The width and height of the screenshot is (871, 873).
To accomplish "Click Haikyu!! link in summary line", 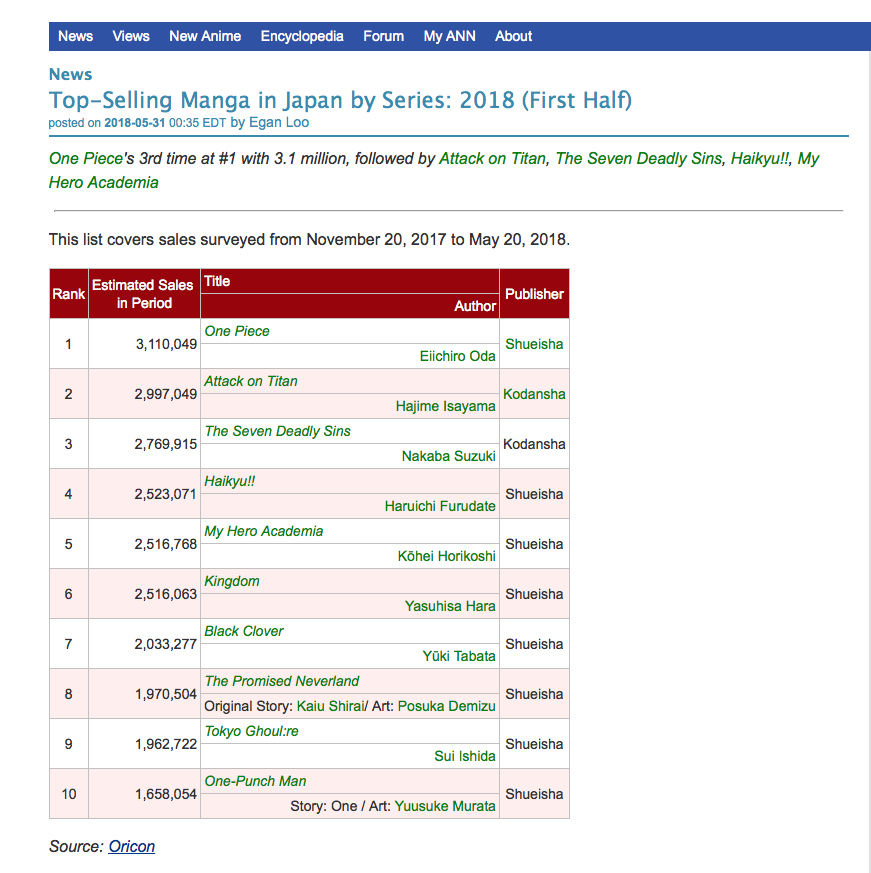I will (760, 159).
